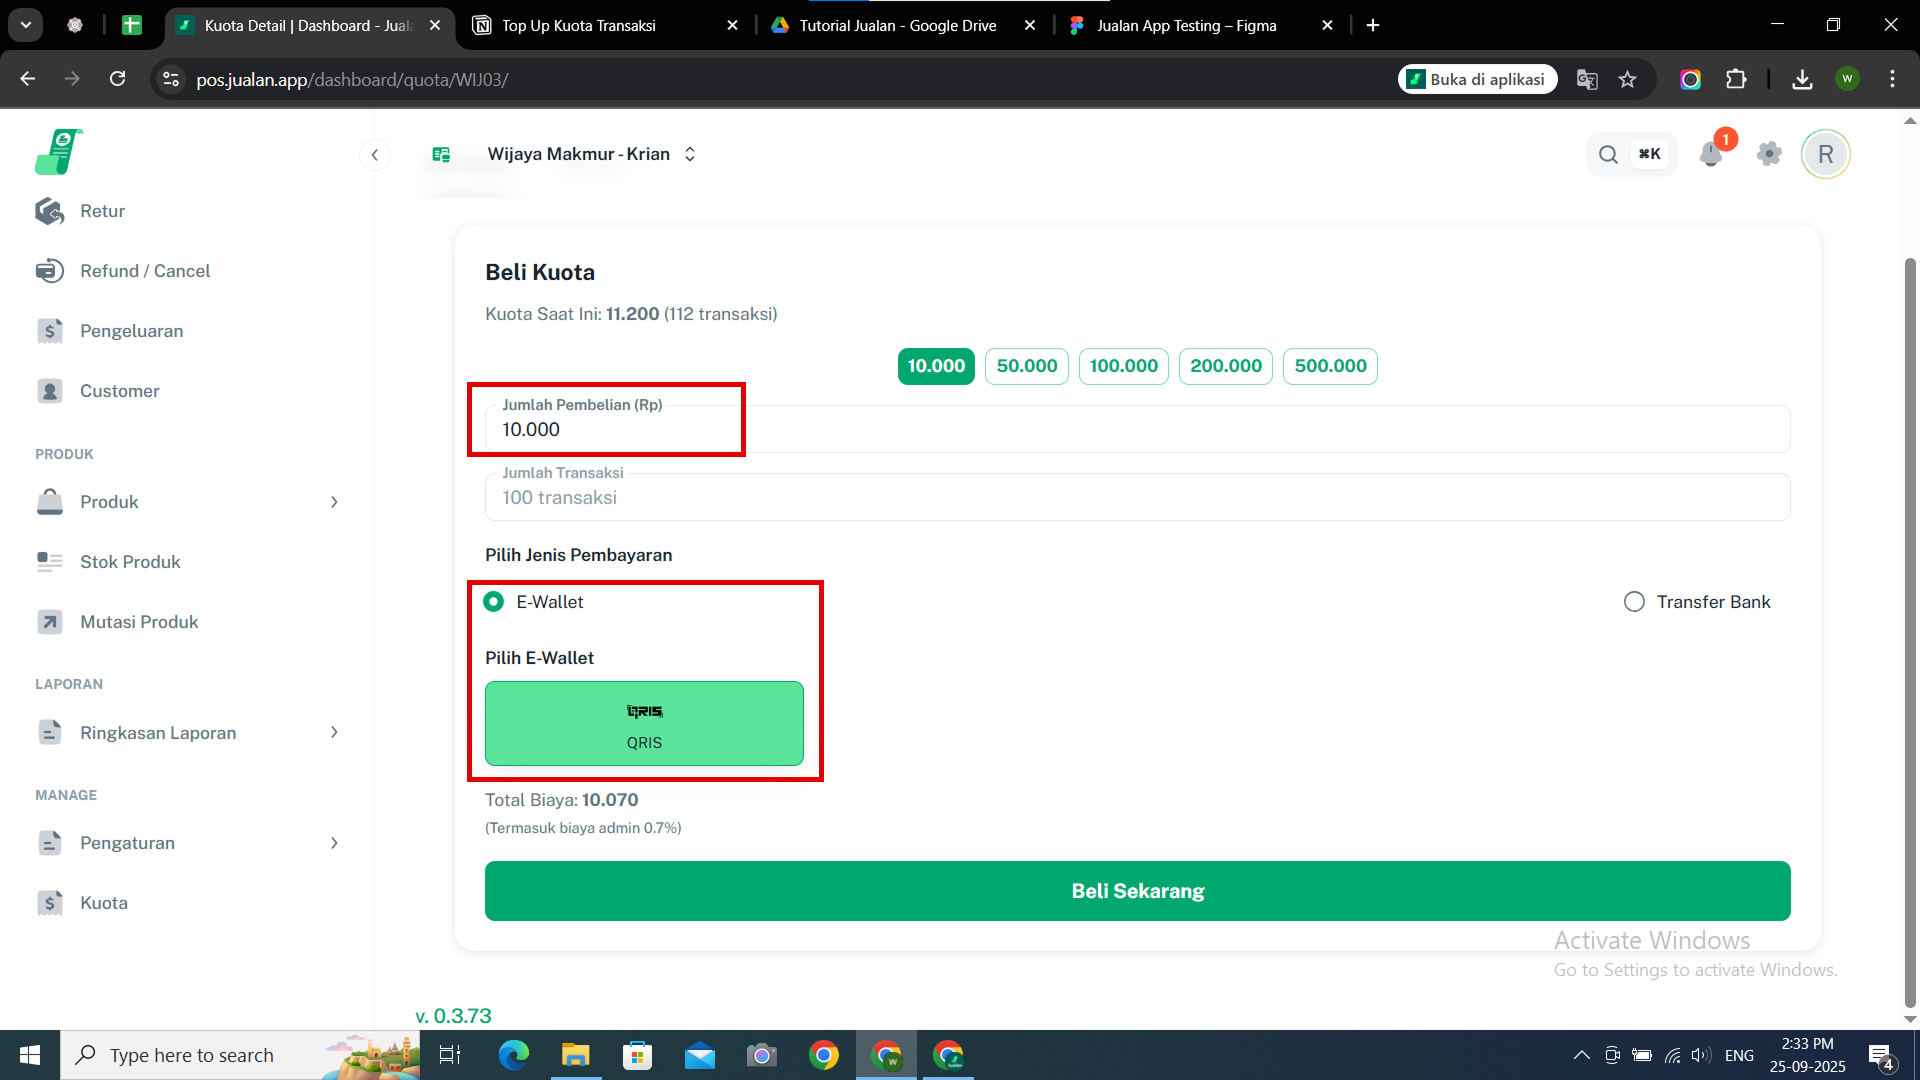Image resolution: width=1920 pixels, height=1080 pixels.
Task: Select the E-Wallet radio button
Action: click(x=493, y=602)
